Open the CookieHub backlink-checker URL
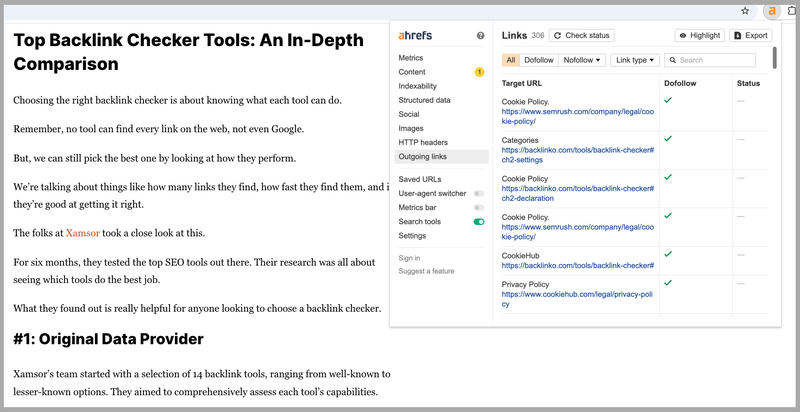 point(578,265)
